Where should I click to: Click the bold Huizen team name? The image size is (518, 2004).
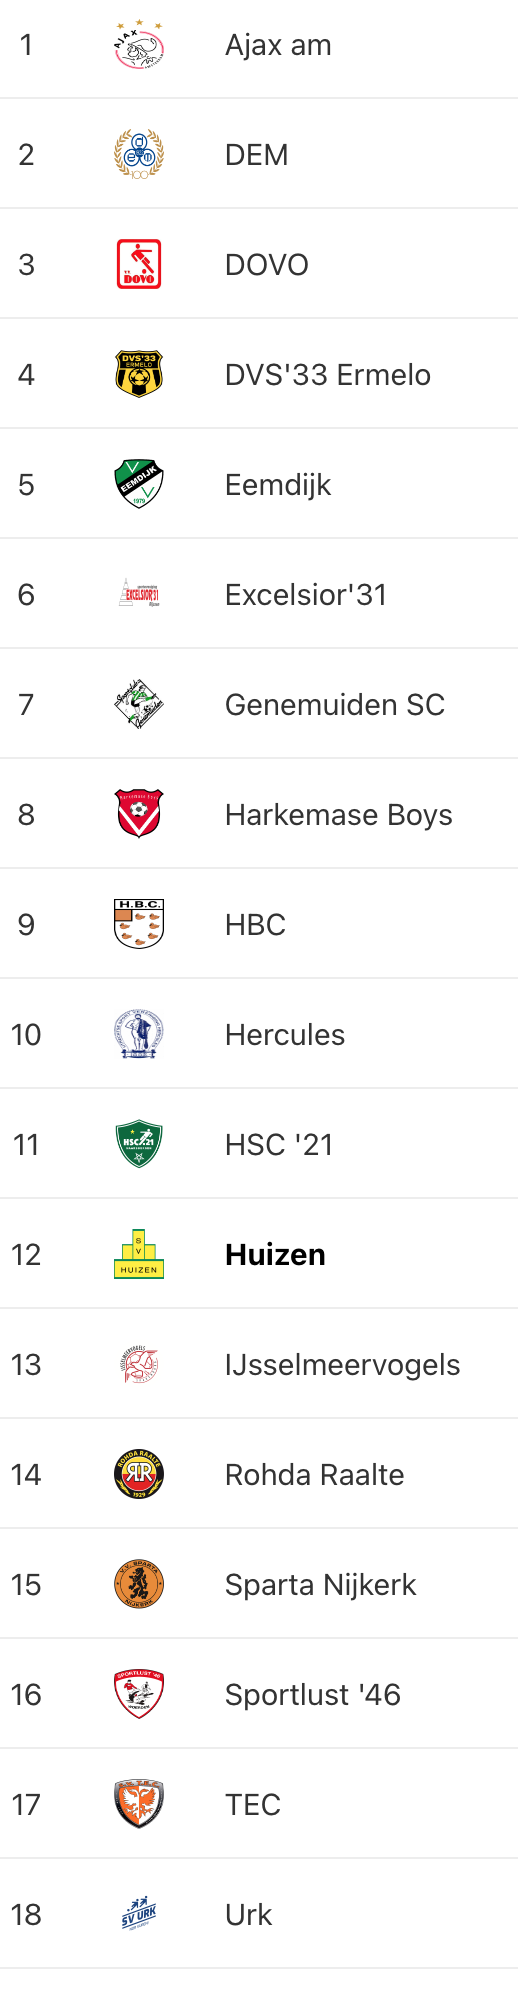pos(275,1255)
